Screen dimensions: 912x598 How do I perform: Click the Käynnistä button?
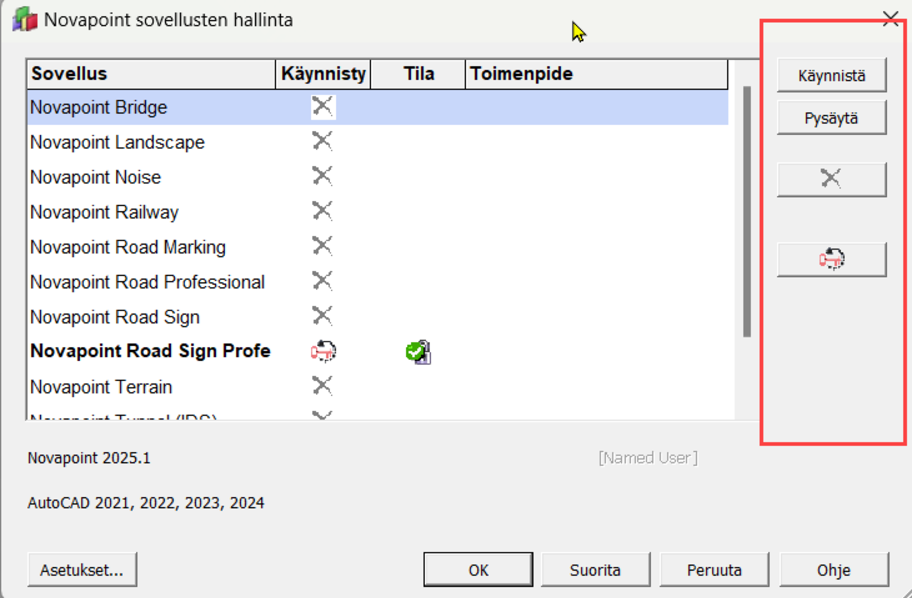[831, 75]
